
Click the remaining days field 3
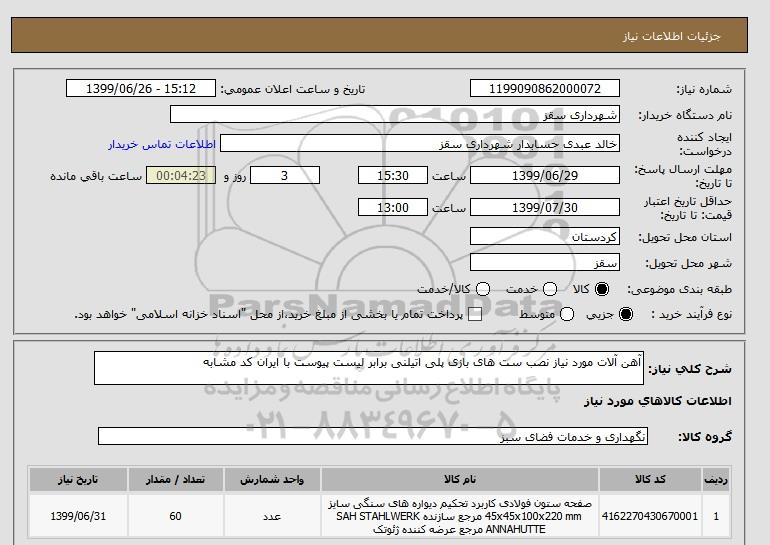coord(285,175)
